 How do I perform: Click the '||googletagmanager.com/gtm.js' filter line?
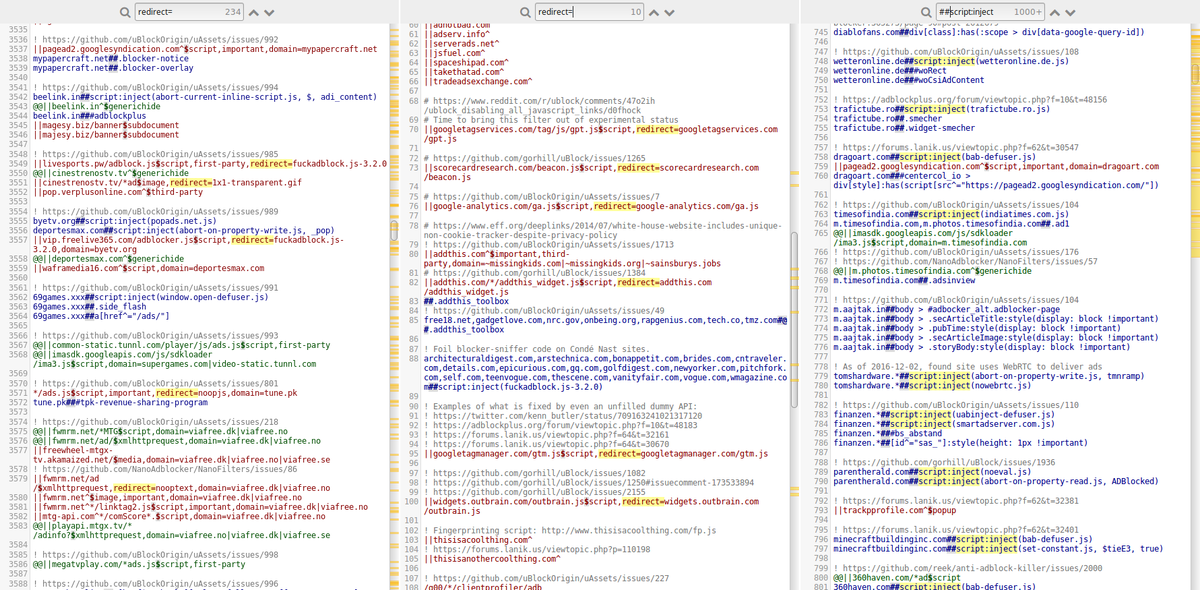click(595, 454)
